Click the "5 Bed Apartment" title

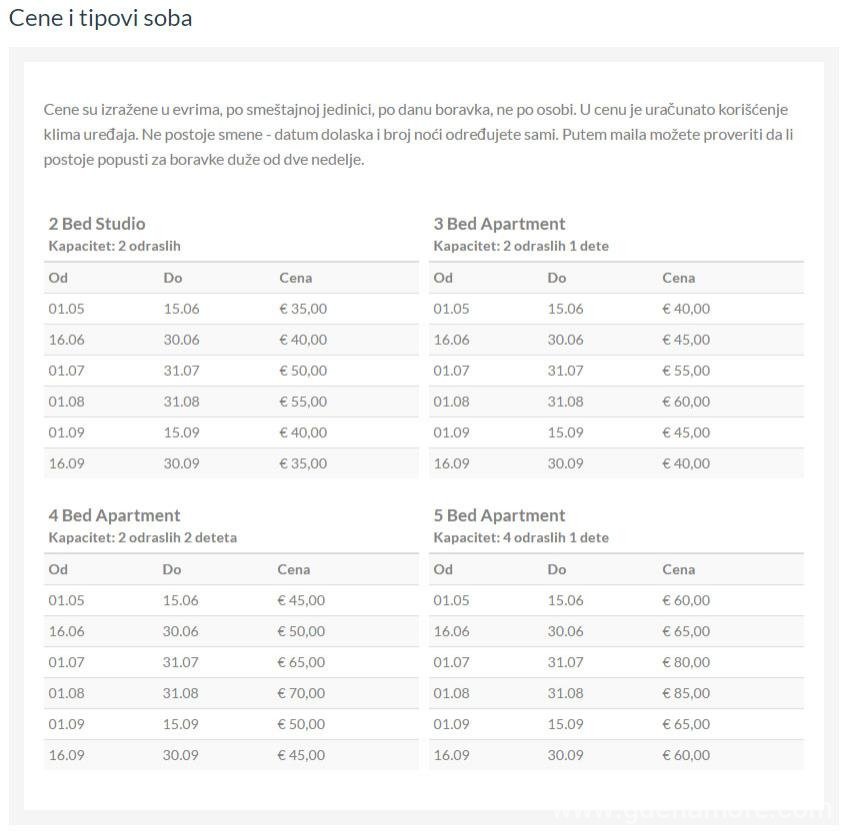[499, 515]
